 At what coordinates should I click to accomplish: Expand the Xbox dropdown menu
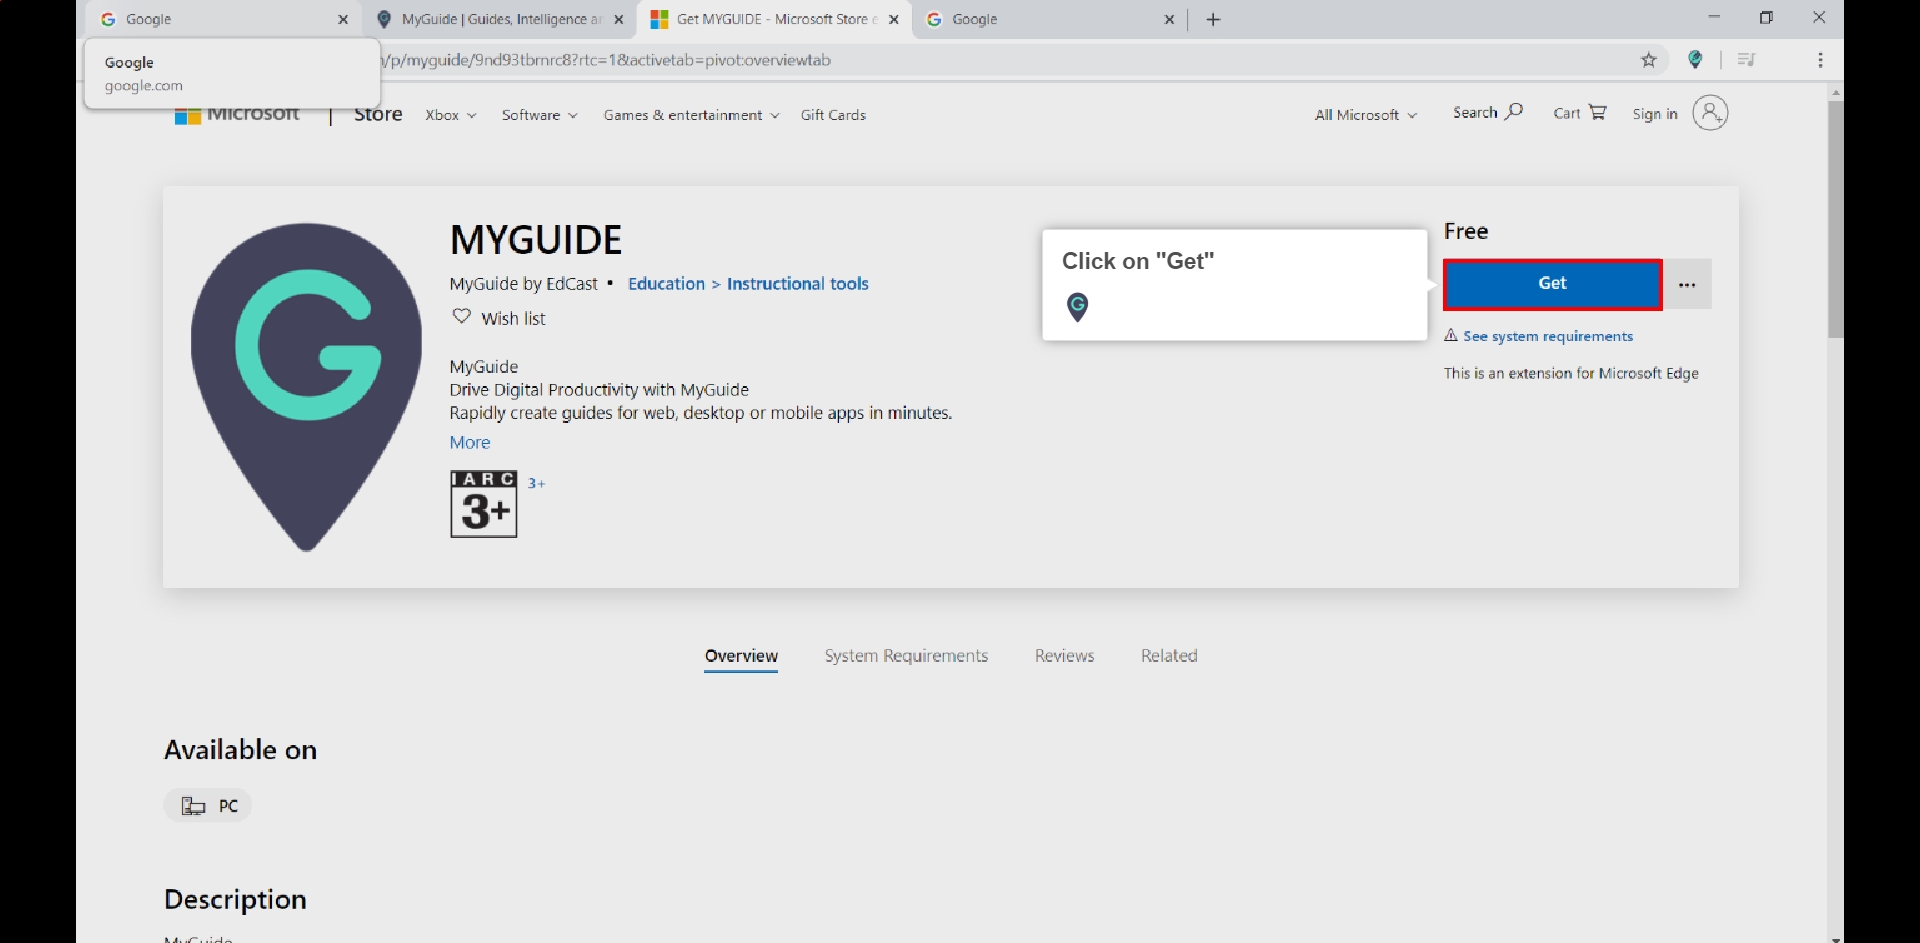click(x=450, y=115)
